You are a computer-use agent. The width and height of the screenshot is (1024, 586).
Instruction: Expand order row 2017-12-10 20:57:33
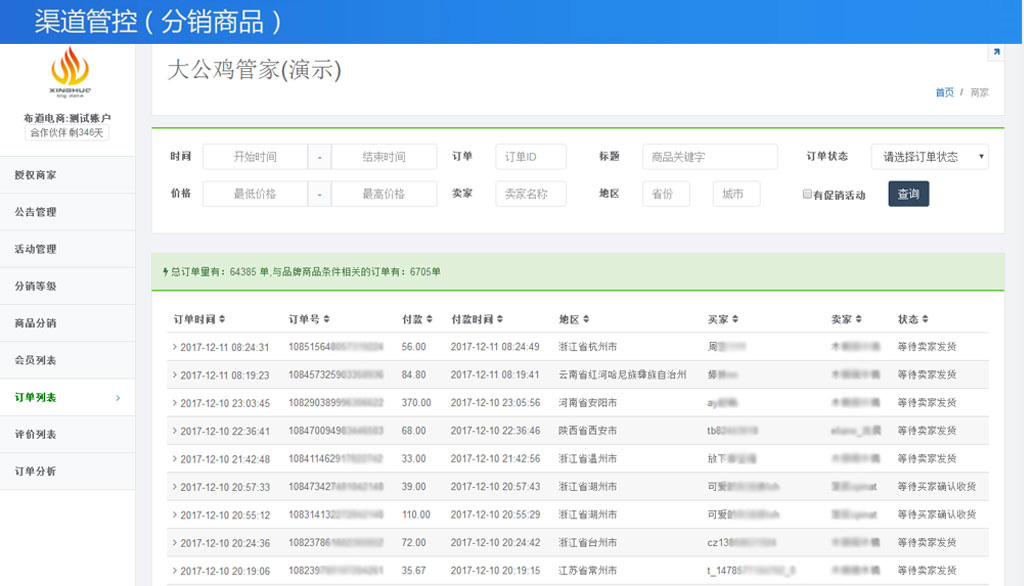click(174, 487)
